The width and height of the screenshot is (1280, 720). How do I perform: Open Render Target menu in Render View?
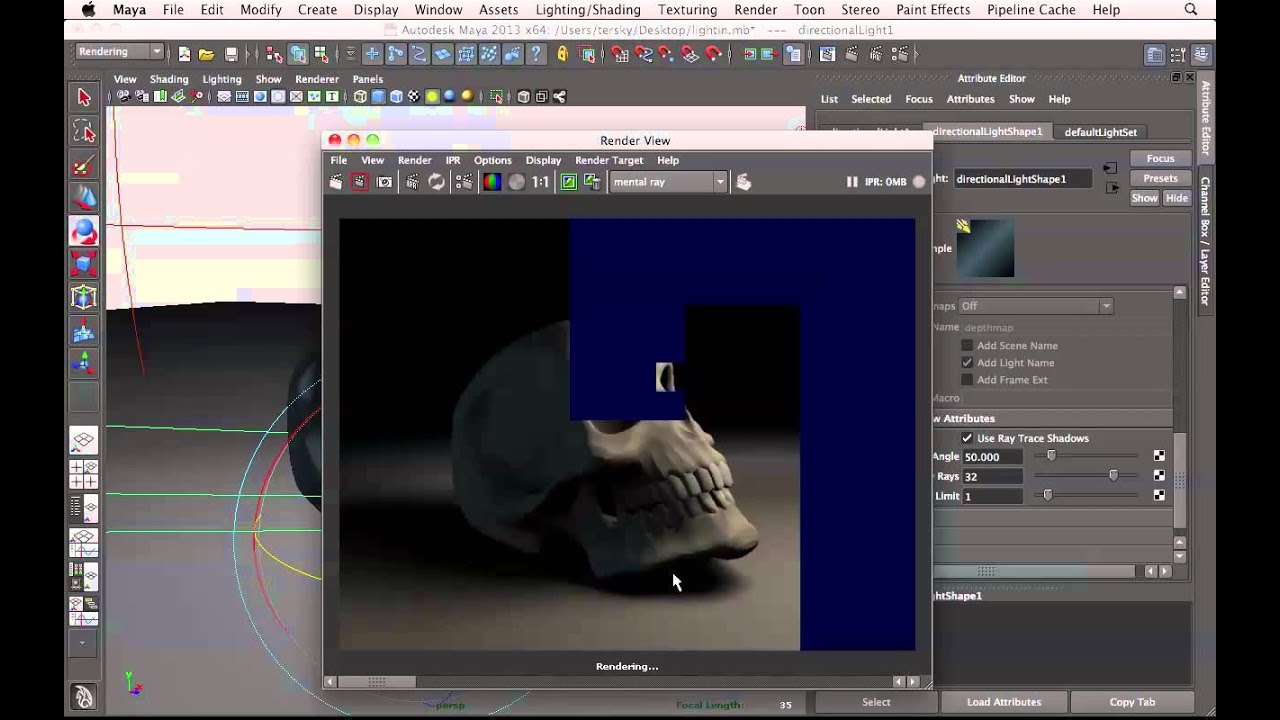coord(609,160)
